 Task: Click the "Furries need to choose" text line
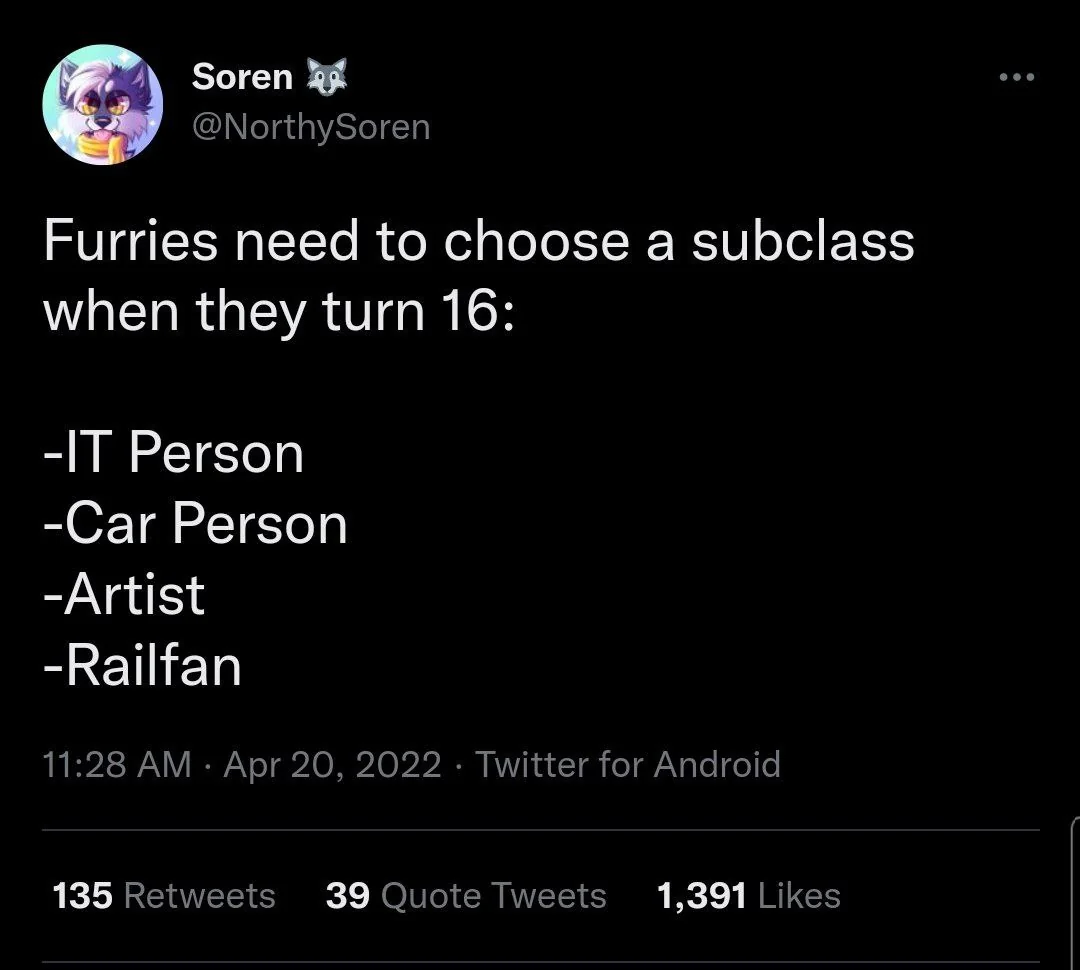[x=478, y=243]
